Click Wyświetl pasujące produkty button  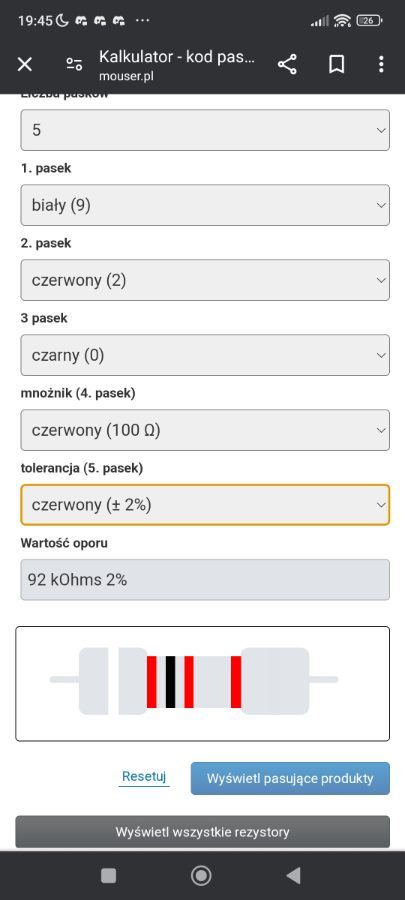coord(290,778)
